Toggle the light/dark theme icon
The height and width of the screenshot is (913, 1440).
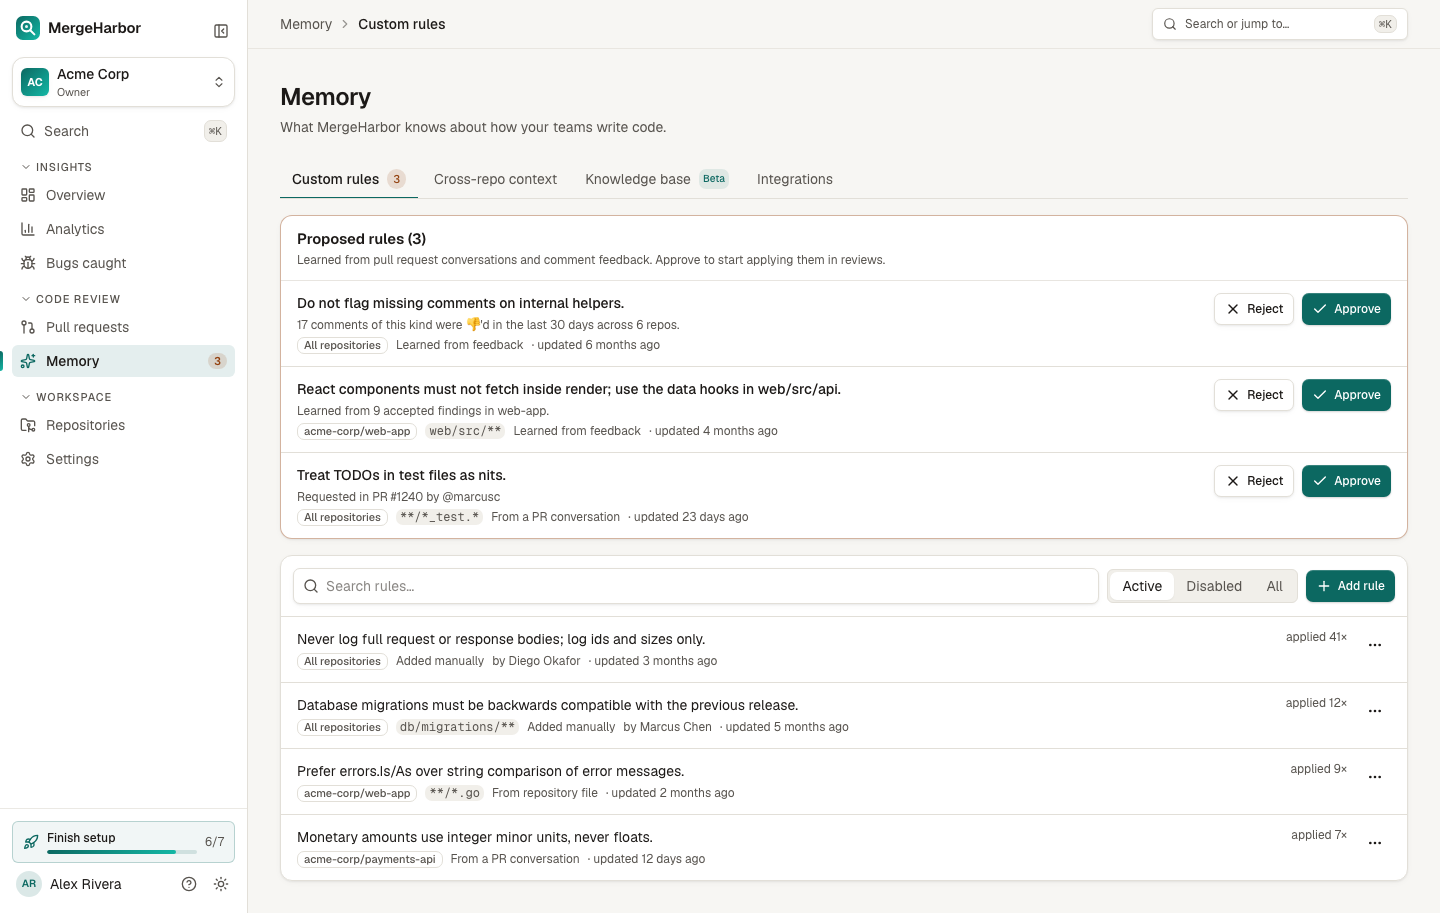[221, 884]
